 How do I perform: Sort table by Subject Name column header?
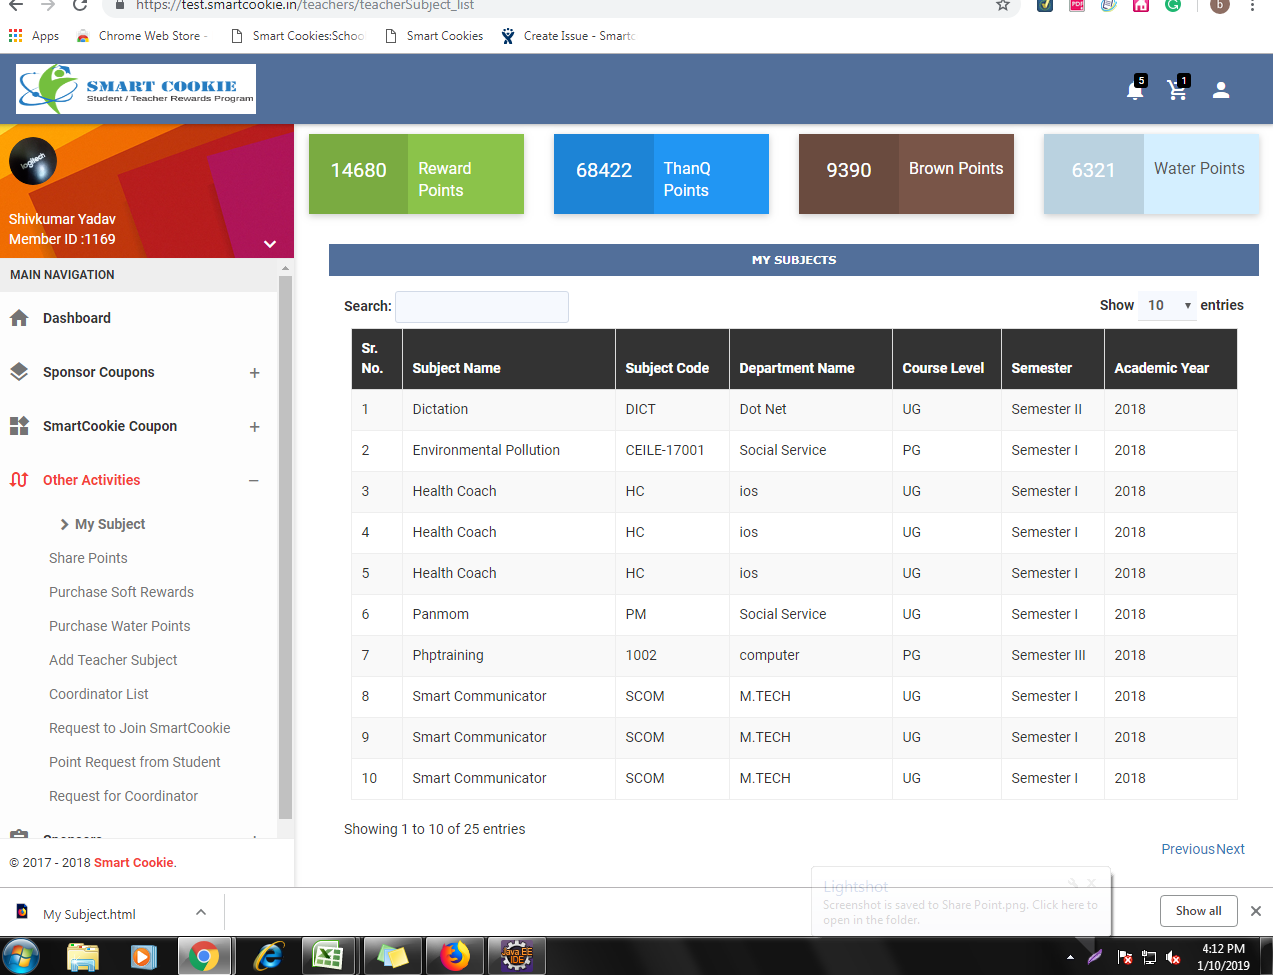[457, 368]
